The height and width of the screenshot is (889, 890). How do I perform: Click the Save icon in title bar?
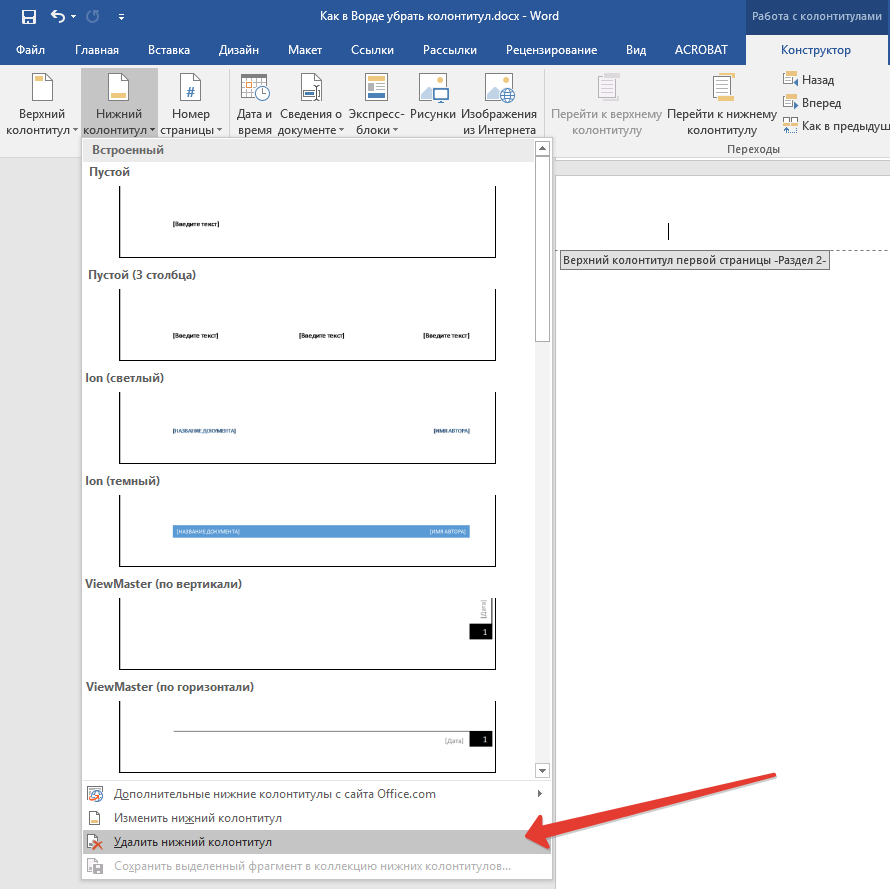tap(28, 17)
